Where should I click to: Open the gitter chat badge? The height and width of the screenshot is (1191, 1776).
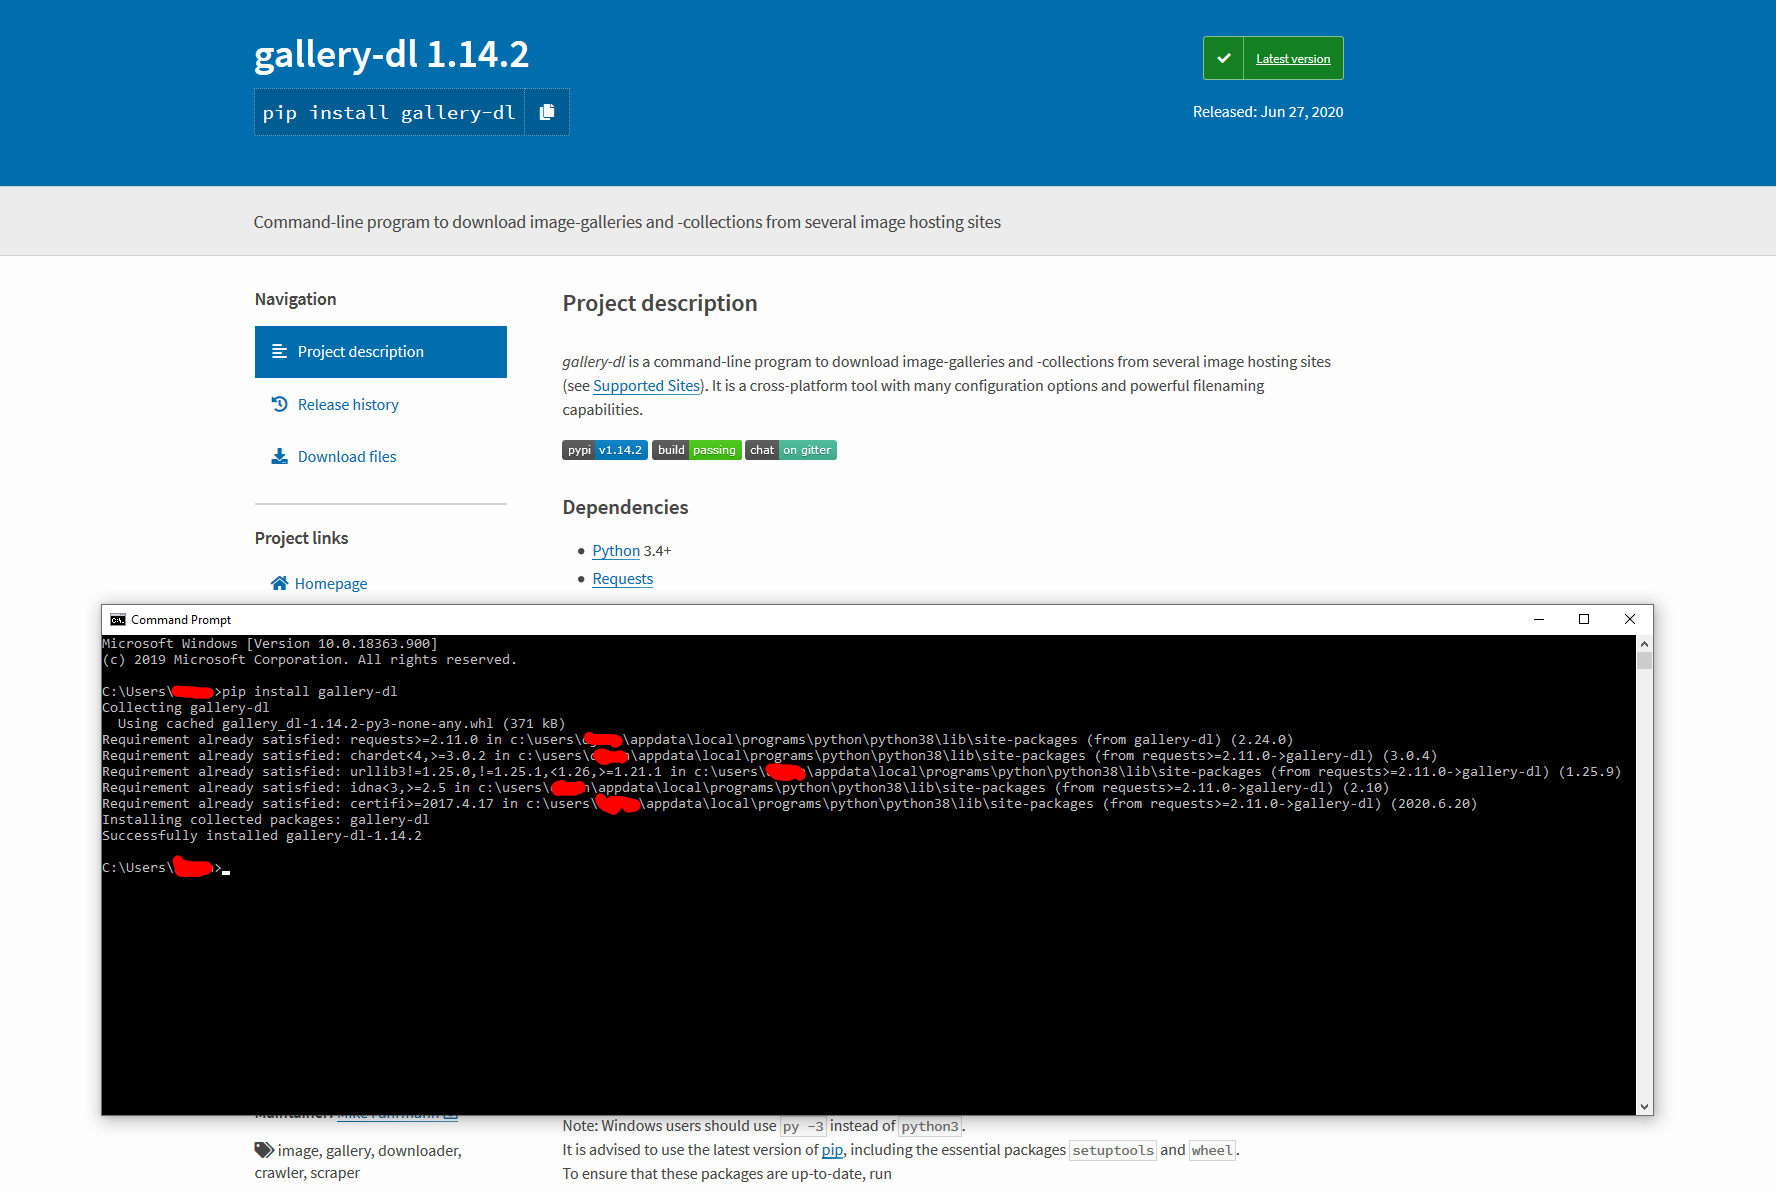790,449
